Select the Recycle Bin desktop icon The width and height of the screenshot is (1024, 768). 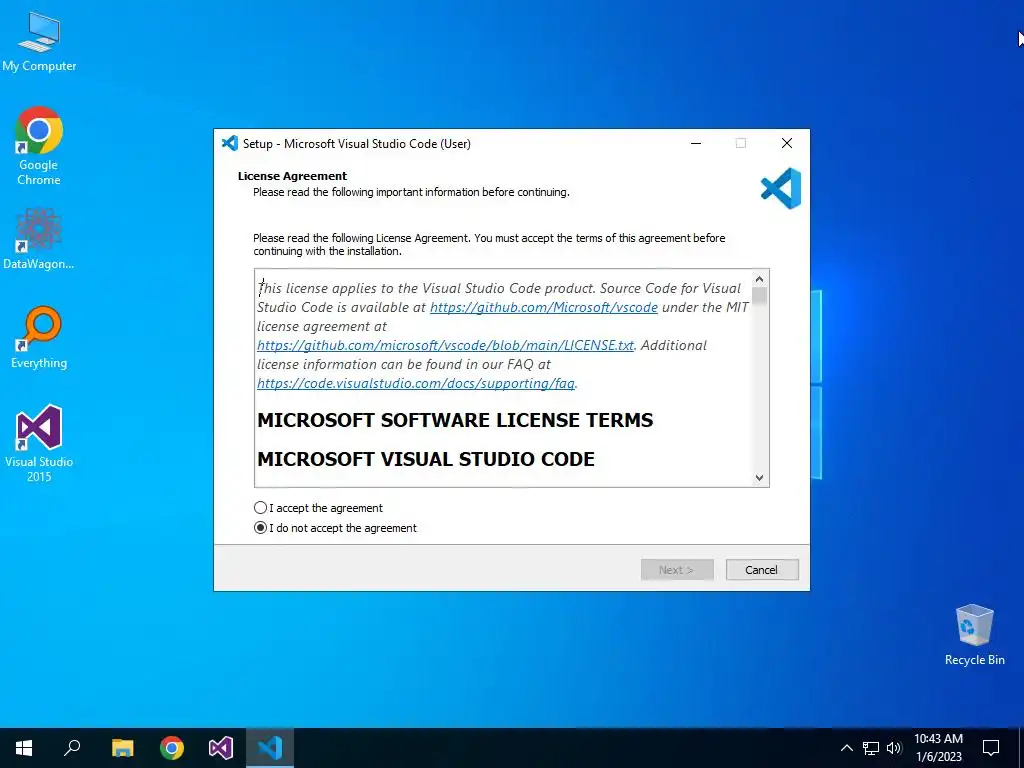click(974, 635)
